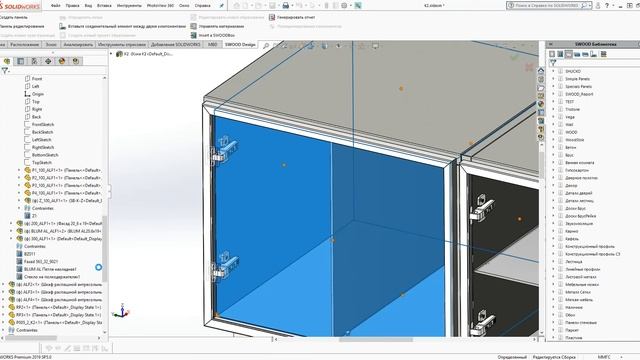The width and height of the screenshot is (640, 360).
Task: Click the green checkmark confirmation corner icon
Action: (x=514, y=58)
